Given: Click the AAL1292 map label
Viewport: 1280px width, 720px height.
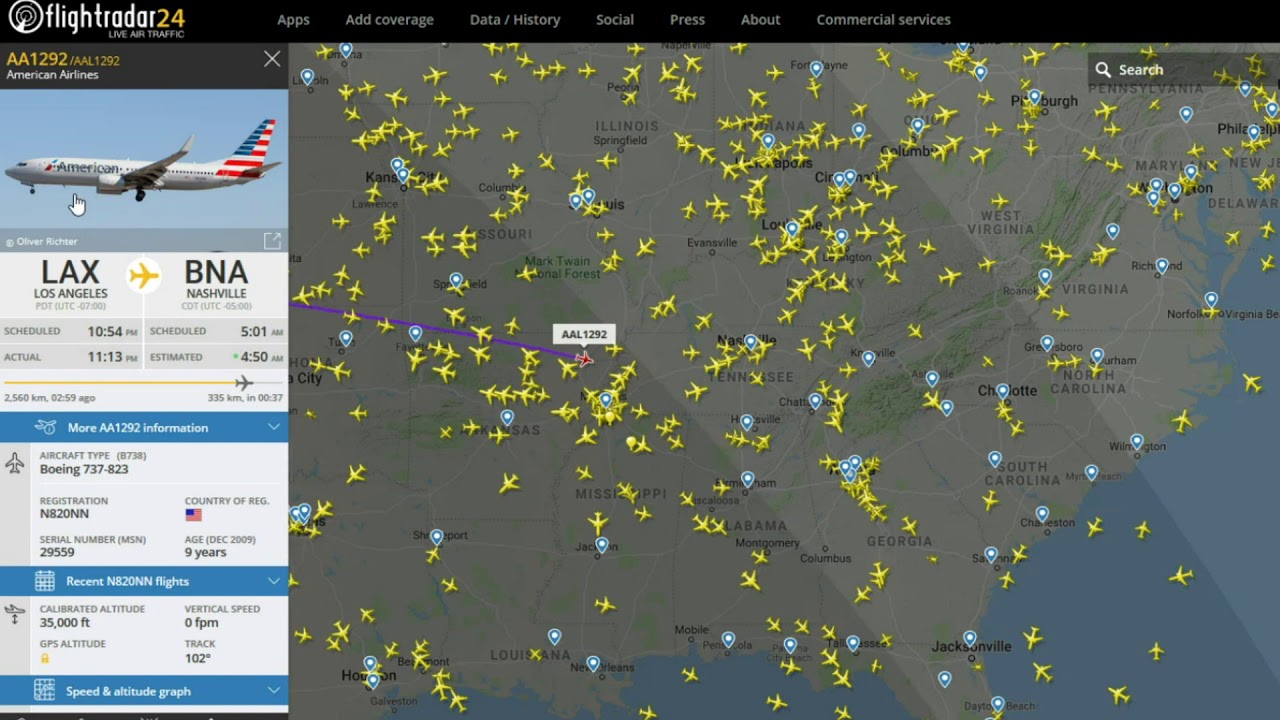Looking at the screenshot, I should (x=584, y=335).
